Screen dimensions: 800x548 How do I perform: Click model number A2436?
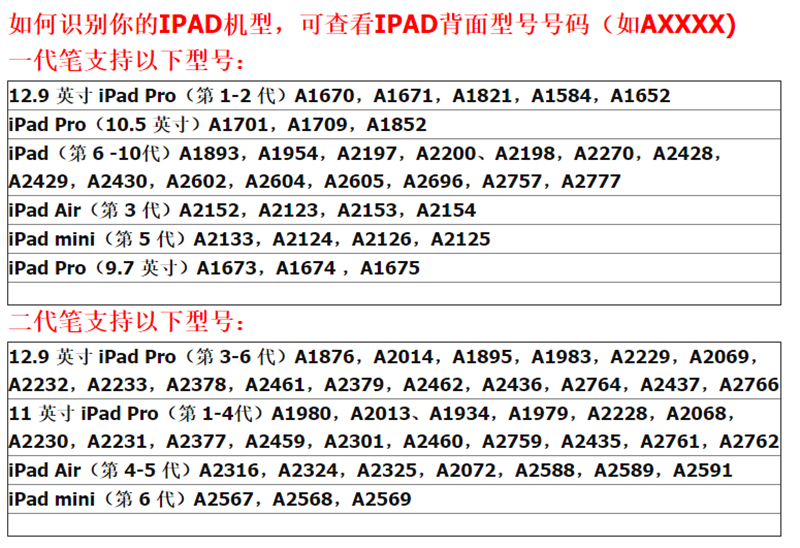[x=512, y=385]
